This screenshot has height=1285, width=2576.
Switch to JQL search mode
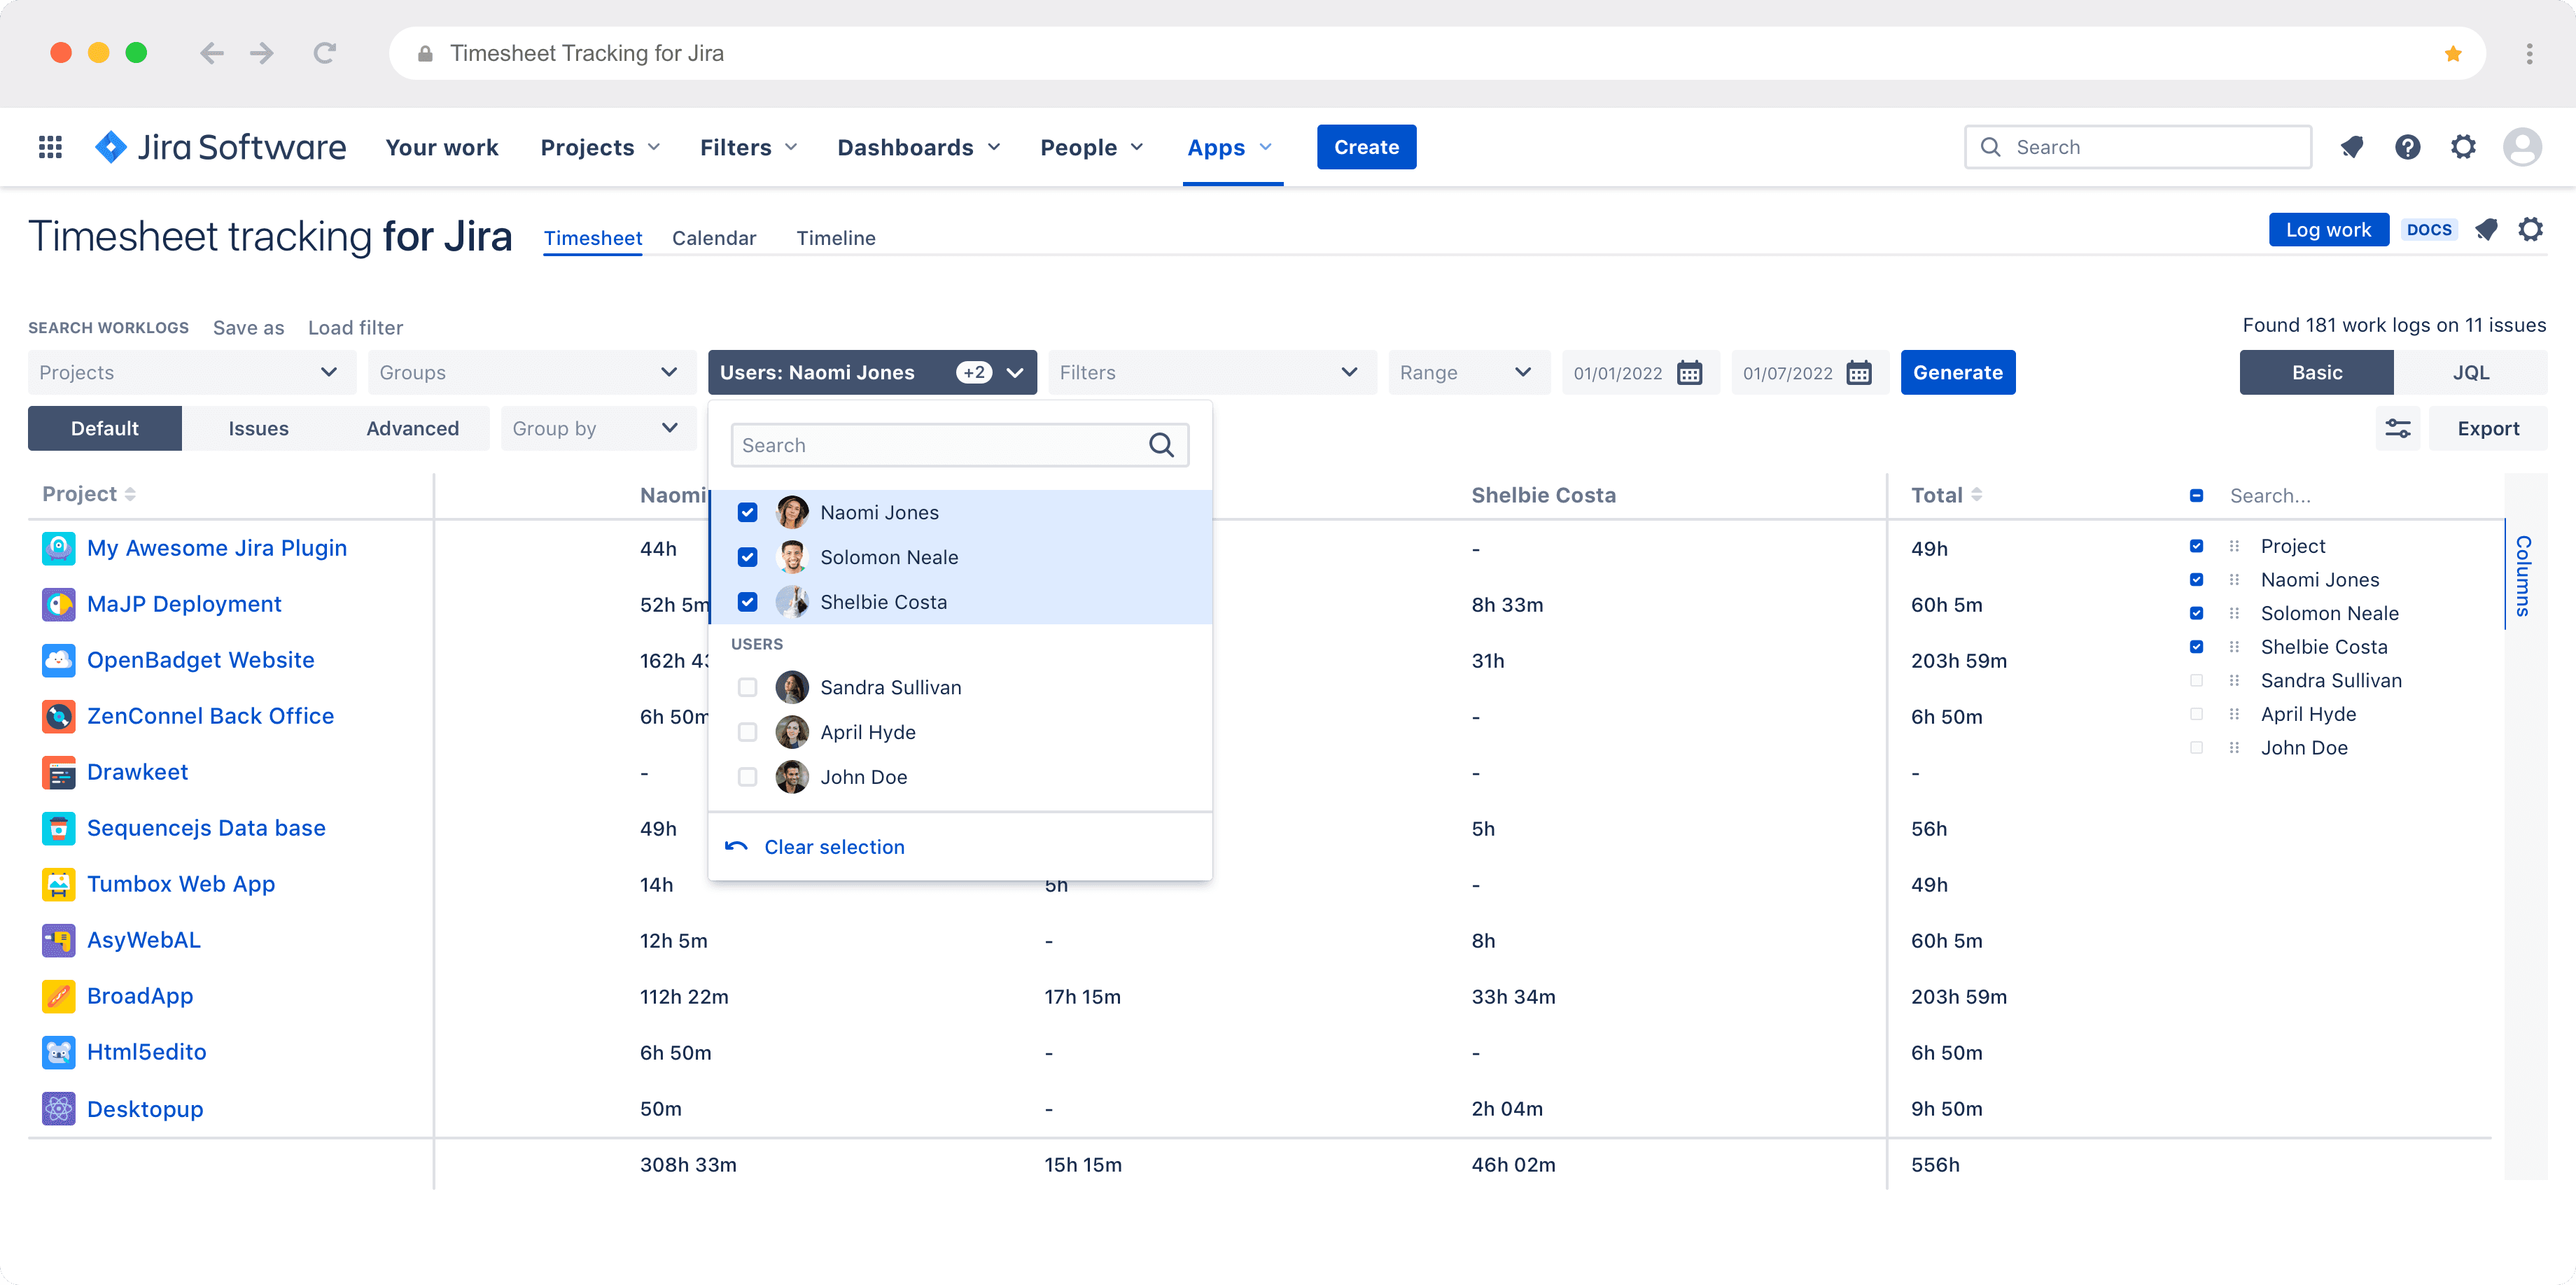pyautogui.click(x=2470, y=372)
